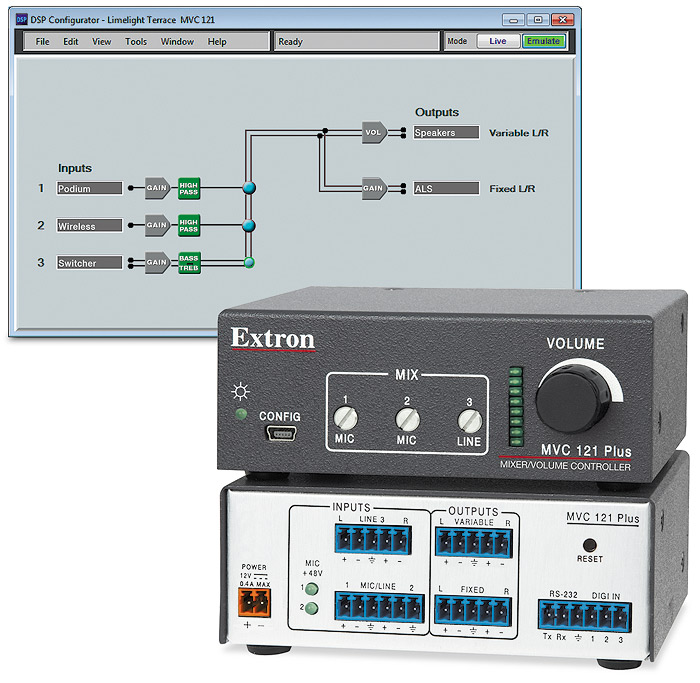Open the ALS output GAIN block
The height and width of the screenshot is (683, 700).
(x=374, y=188)
